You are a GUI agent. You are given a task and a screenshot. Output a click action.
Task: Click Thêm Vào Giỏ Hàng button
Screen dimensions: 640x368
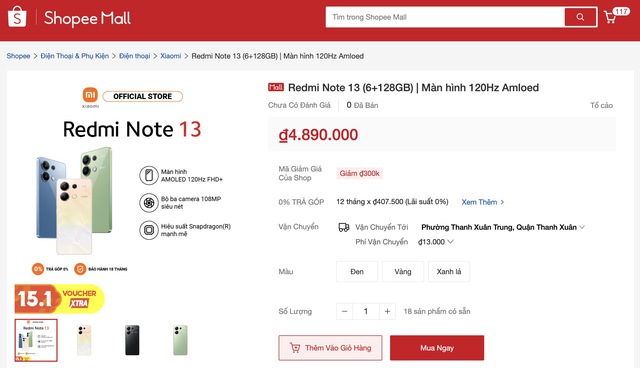coord(330,348)
